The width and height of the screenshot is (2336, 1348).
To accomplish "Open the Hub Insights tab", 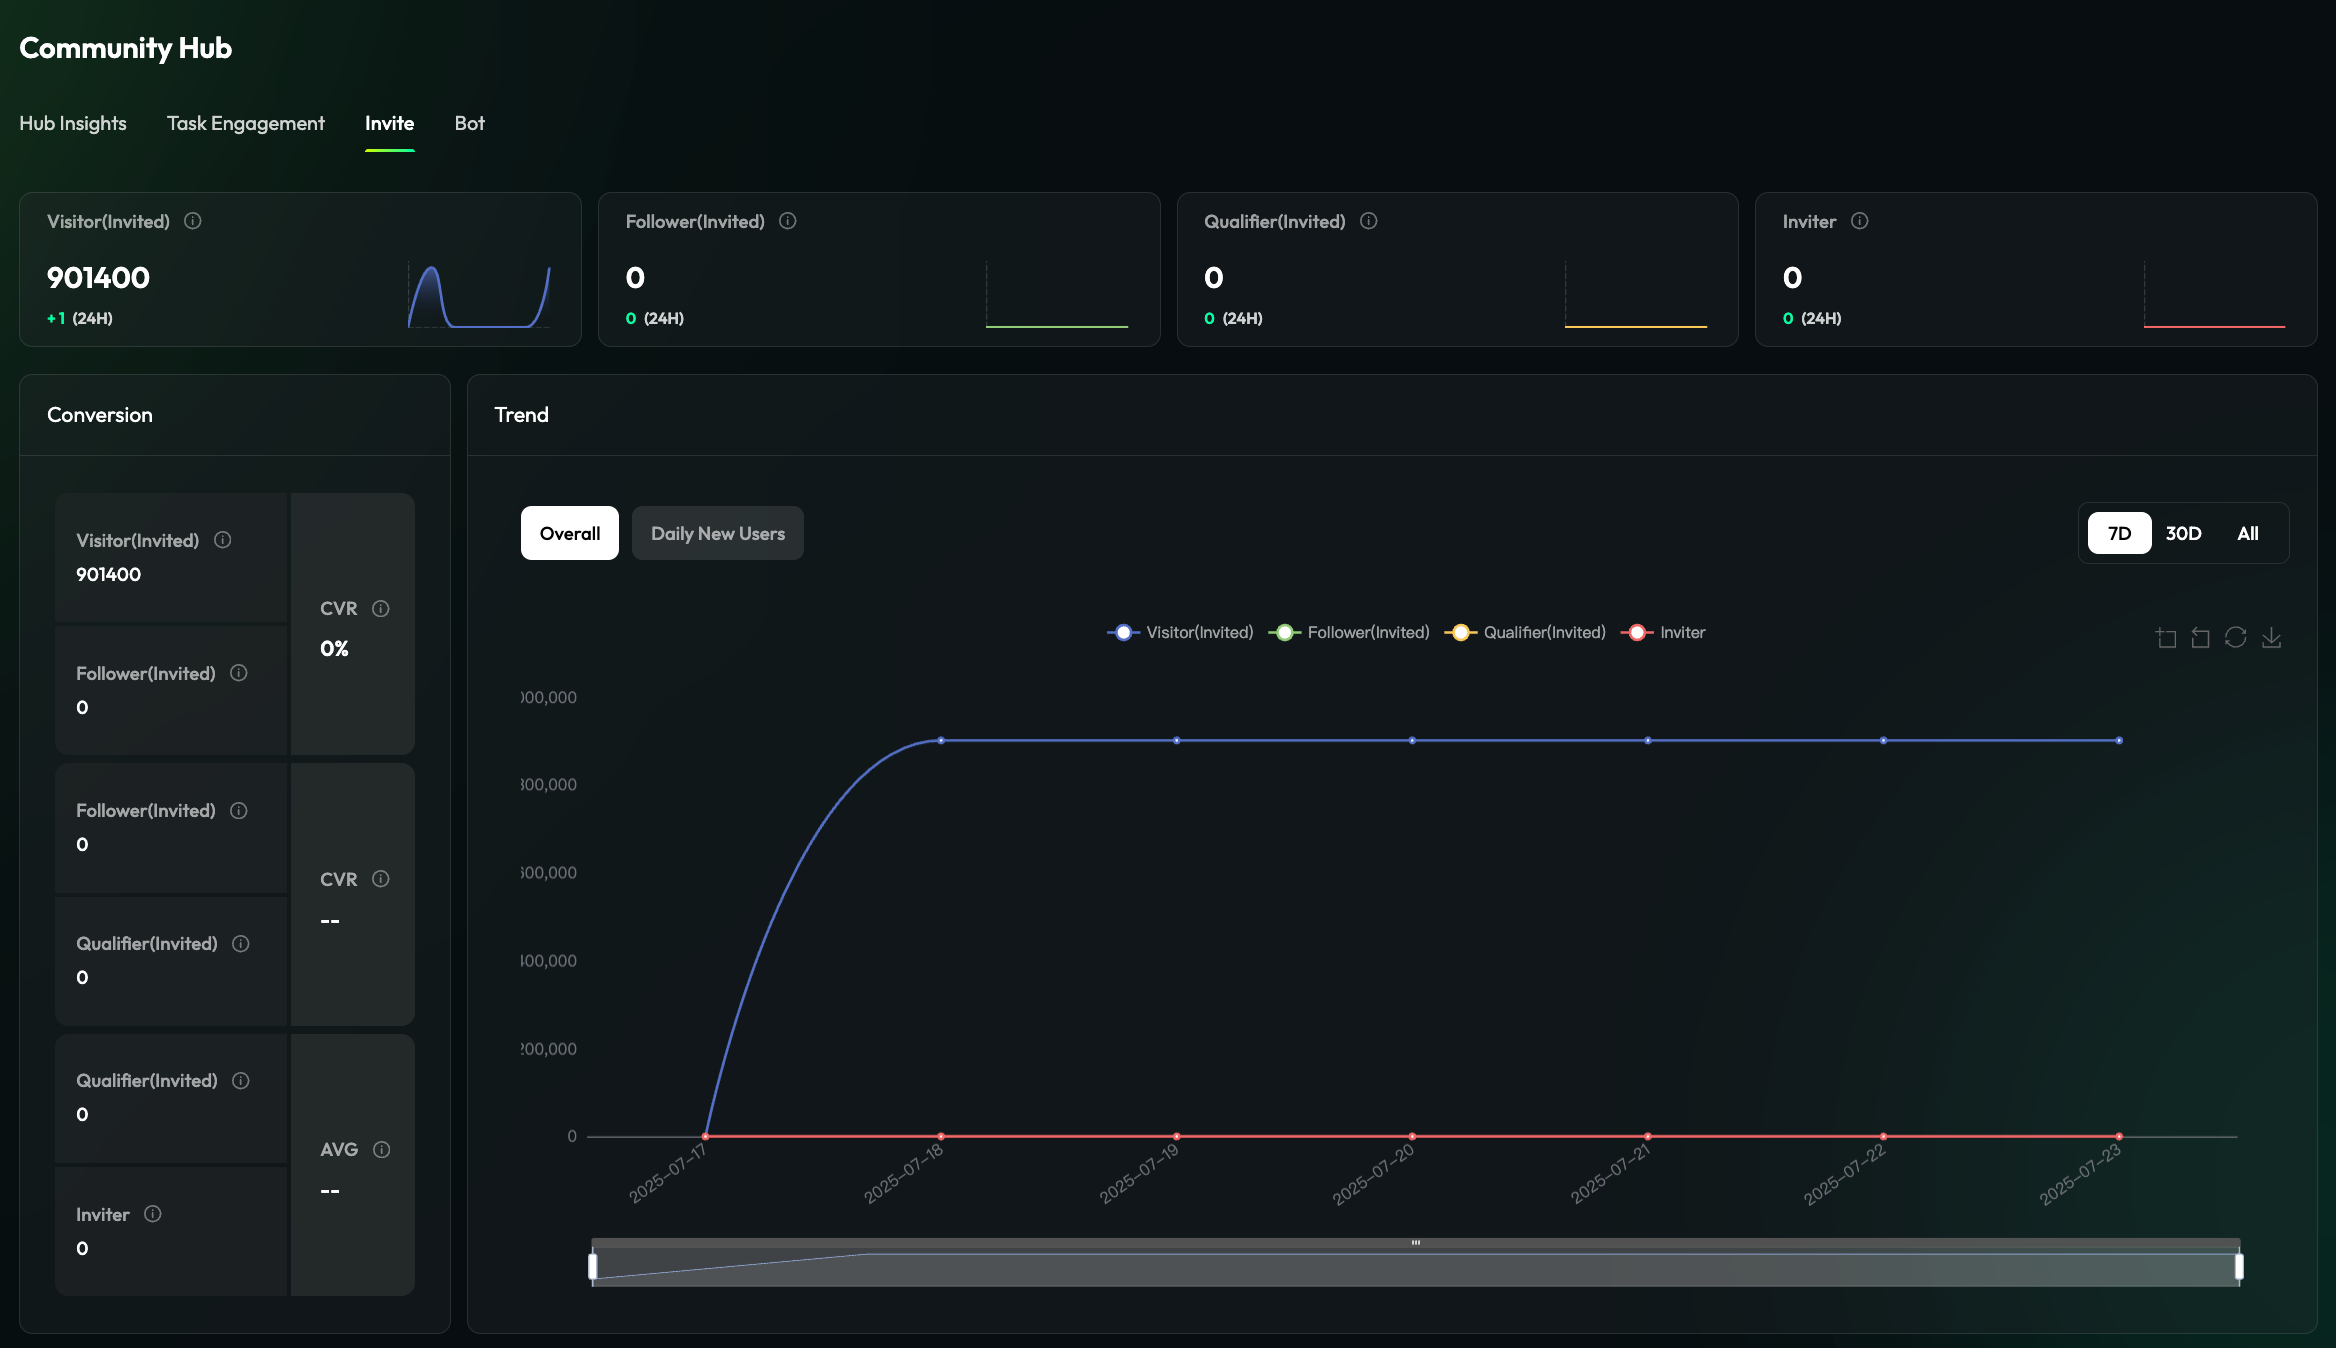I will pos(73,123).
